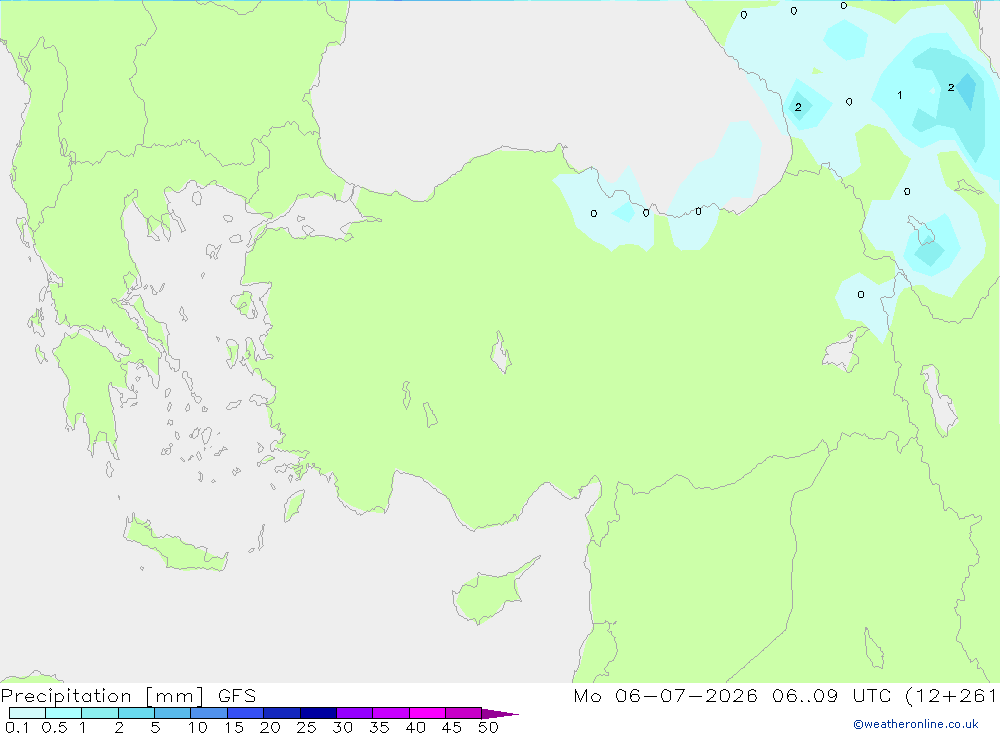Click the '45' legend scale label

coord(452,727)
